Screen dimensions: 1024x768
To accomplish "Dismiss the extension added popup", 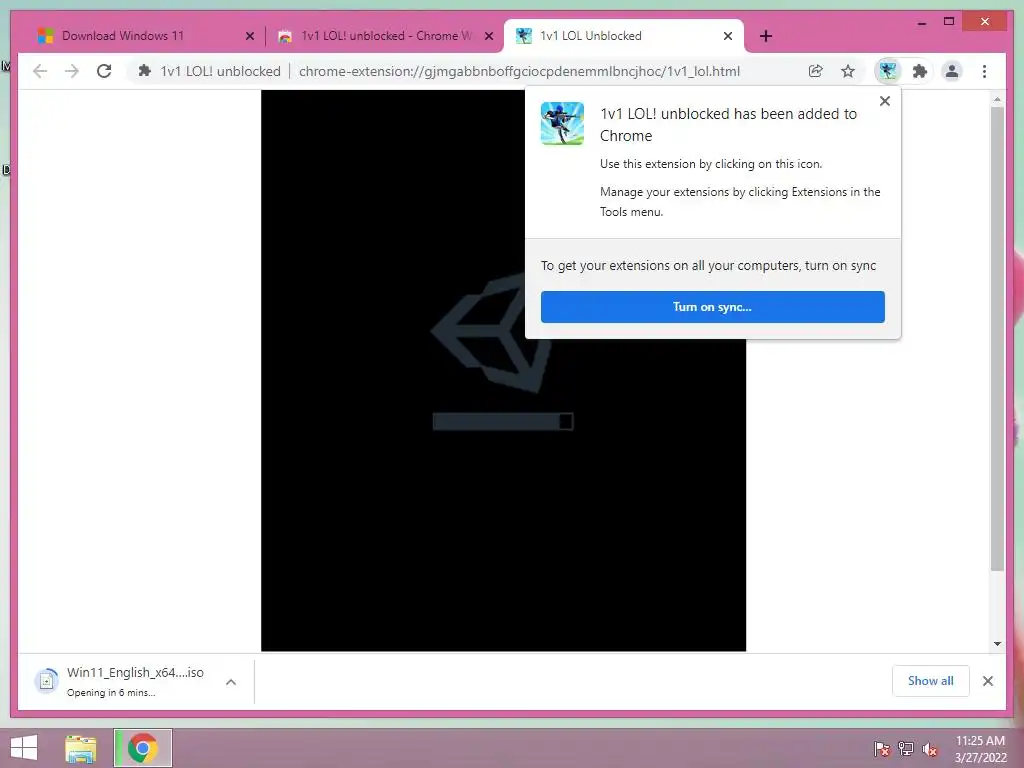I will (884, 101).
